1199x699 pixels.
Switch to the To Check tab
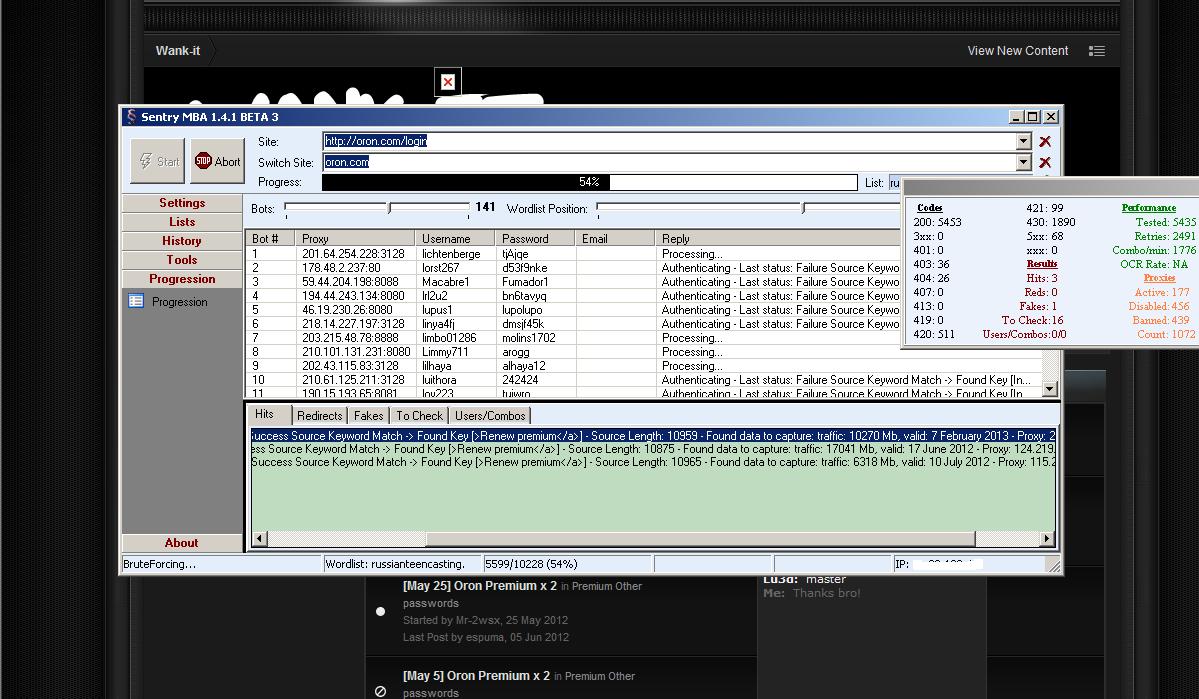point(419,416)
